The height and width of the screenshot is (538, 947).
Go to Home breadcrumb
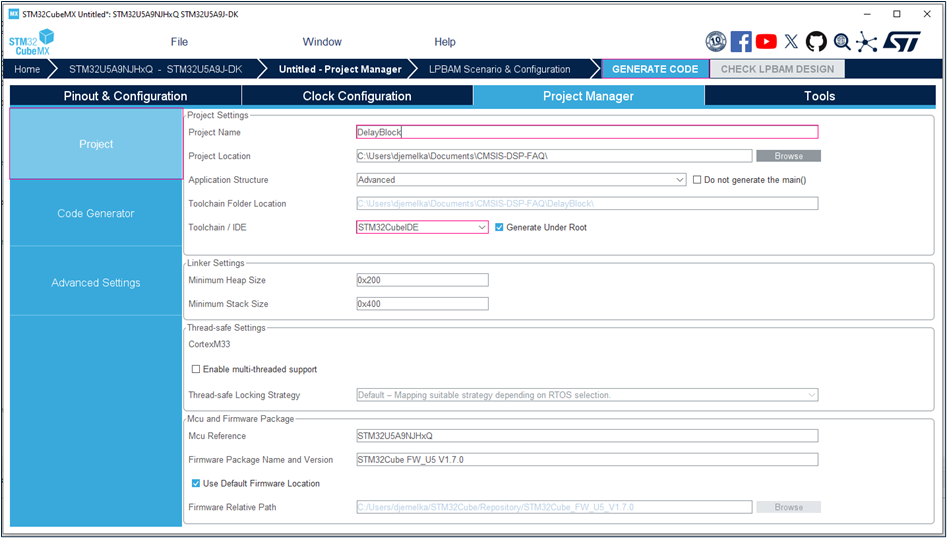click(27, 69)
